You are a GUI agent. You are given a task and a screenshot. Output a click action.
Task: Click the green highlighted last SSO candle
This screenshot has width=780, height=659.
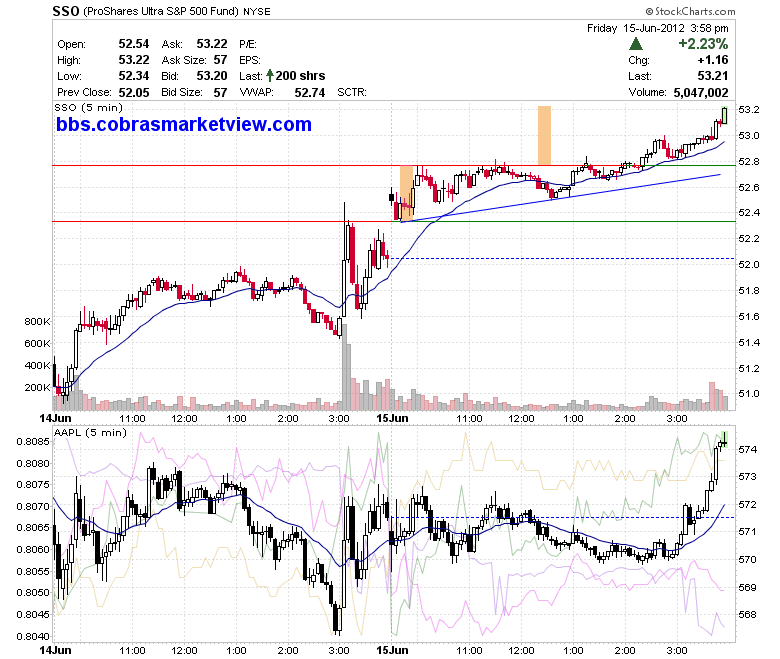[724, 115]
